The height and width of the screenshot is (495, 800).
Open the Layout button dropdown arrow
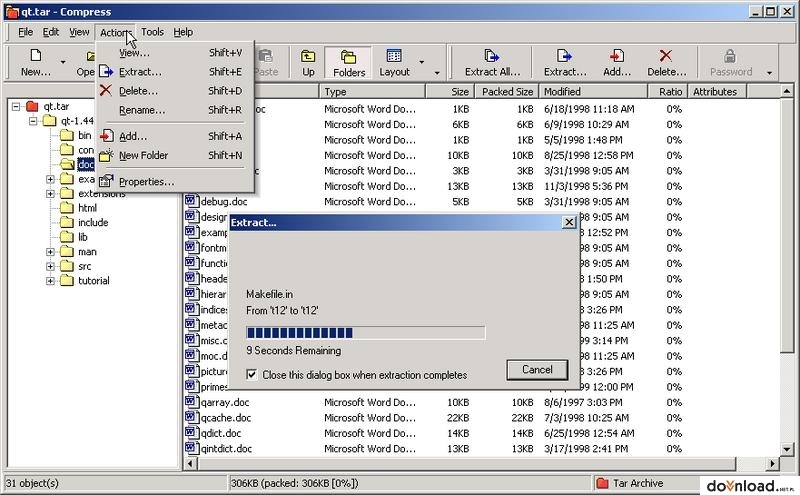pos(422,62)
